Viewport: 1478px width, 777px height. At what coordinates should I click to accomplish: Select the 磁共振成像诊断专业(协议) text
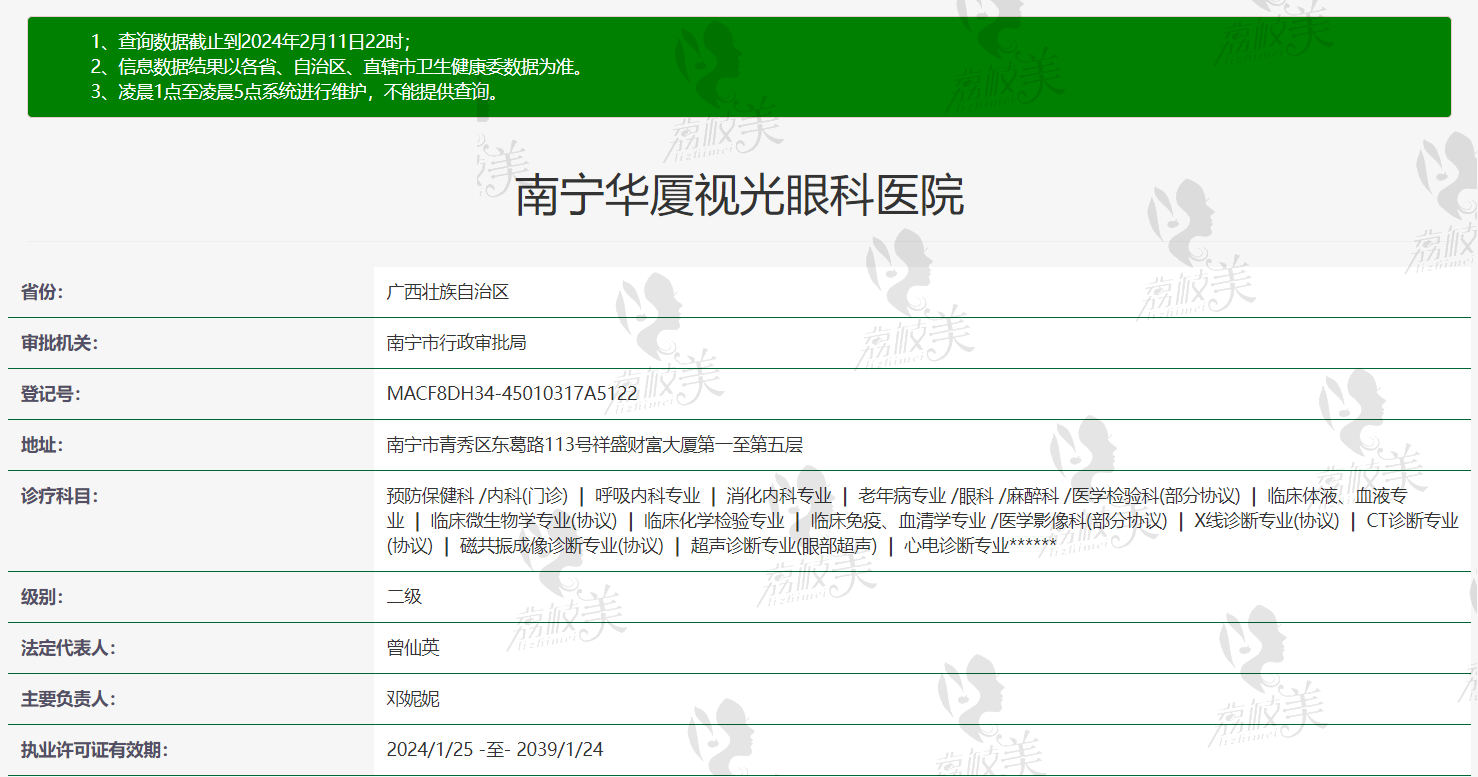coord(562,546)
